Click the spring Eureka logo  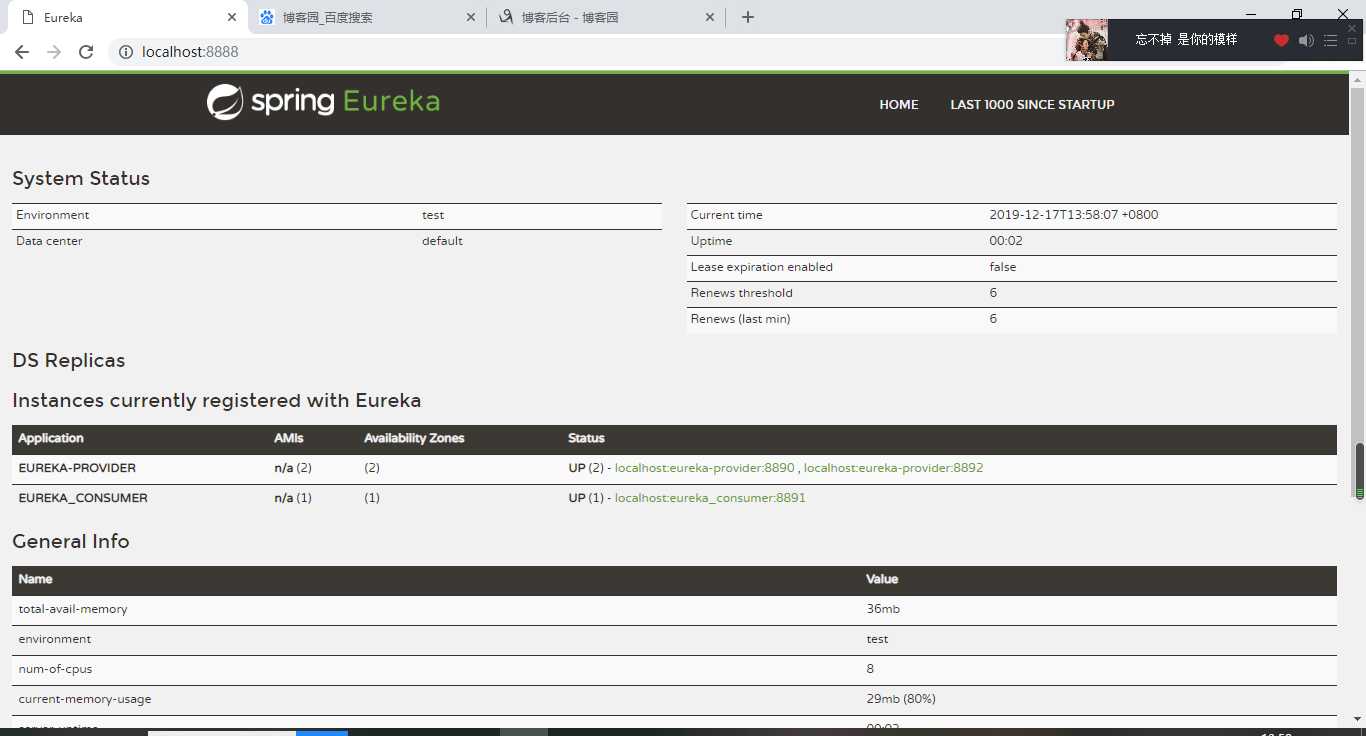[323, 102]
